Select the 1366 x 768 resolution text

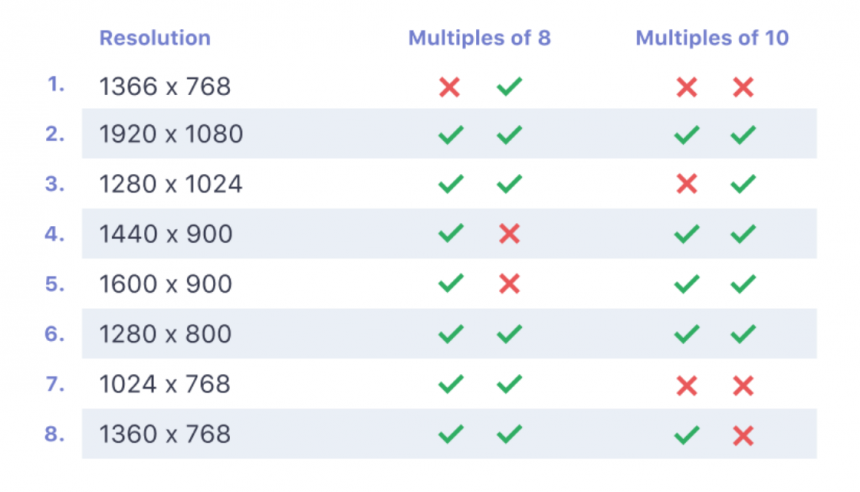point(165,87)
